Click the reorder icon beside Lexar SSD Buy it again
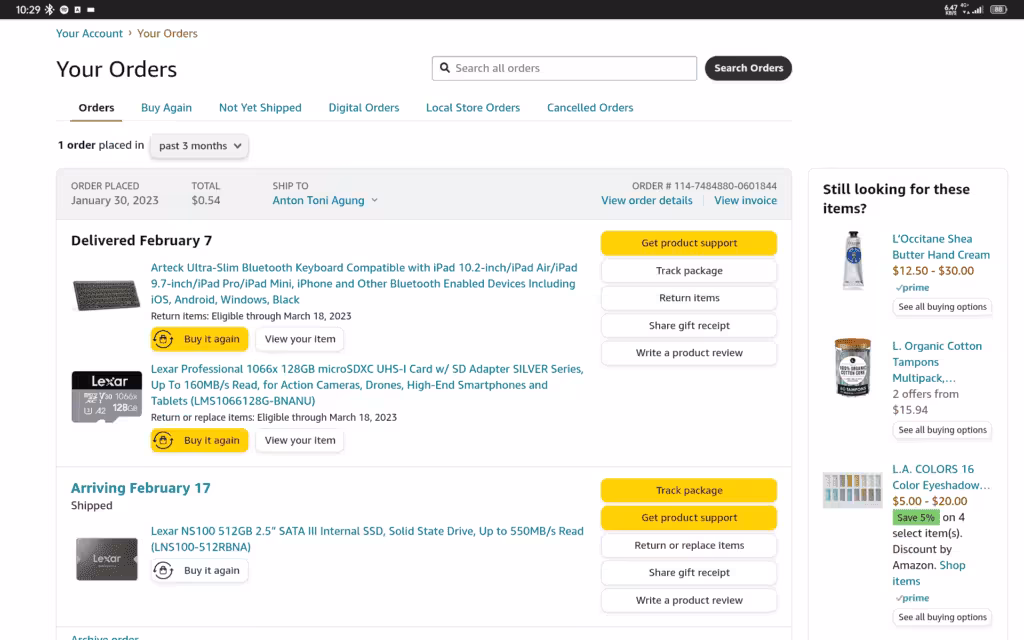1024x640 pixels. click(163, 570)
